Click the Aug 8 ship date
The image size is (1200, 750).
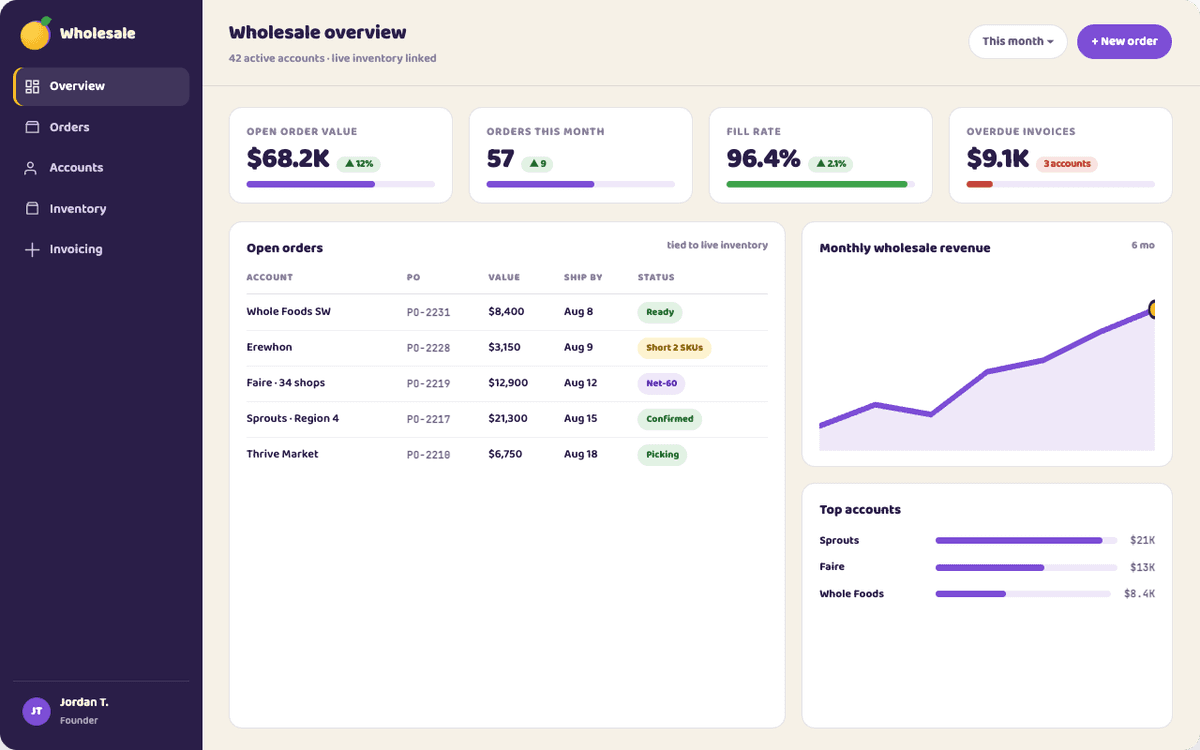pyautogui.click(x=578, y=312)
